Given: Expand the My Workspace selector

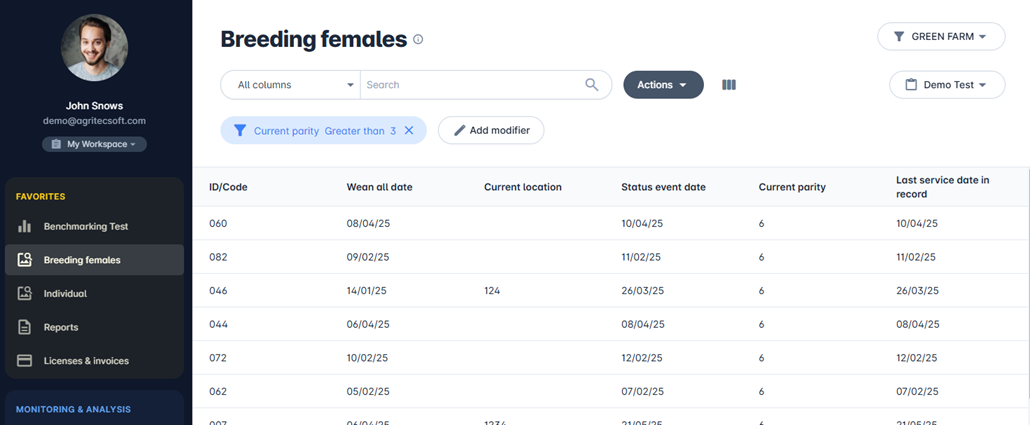Looking at the screenshot, I should 94,144.
